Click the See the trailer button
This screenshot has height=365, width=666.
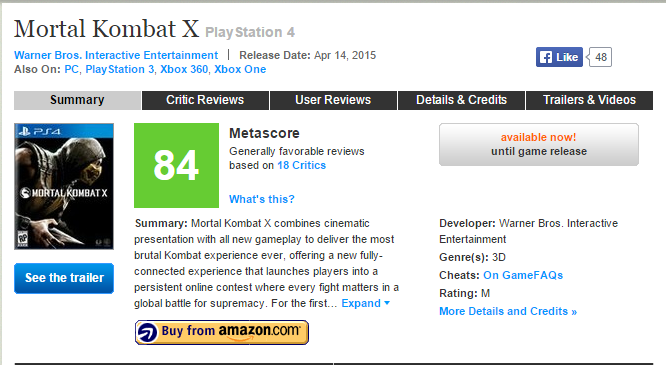(64, 278)
